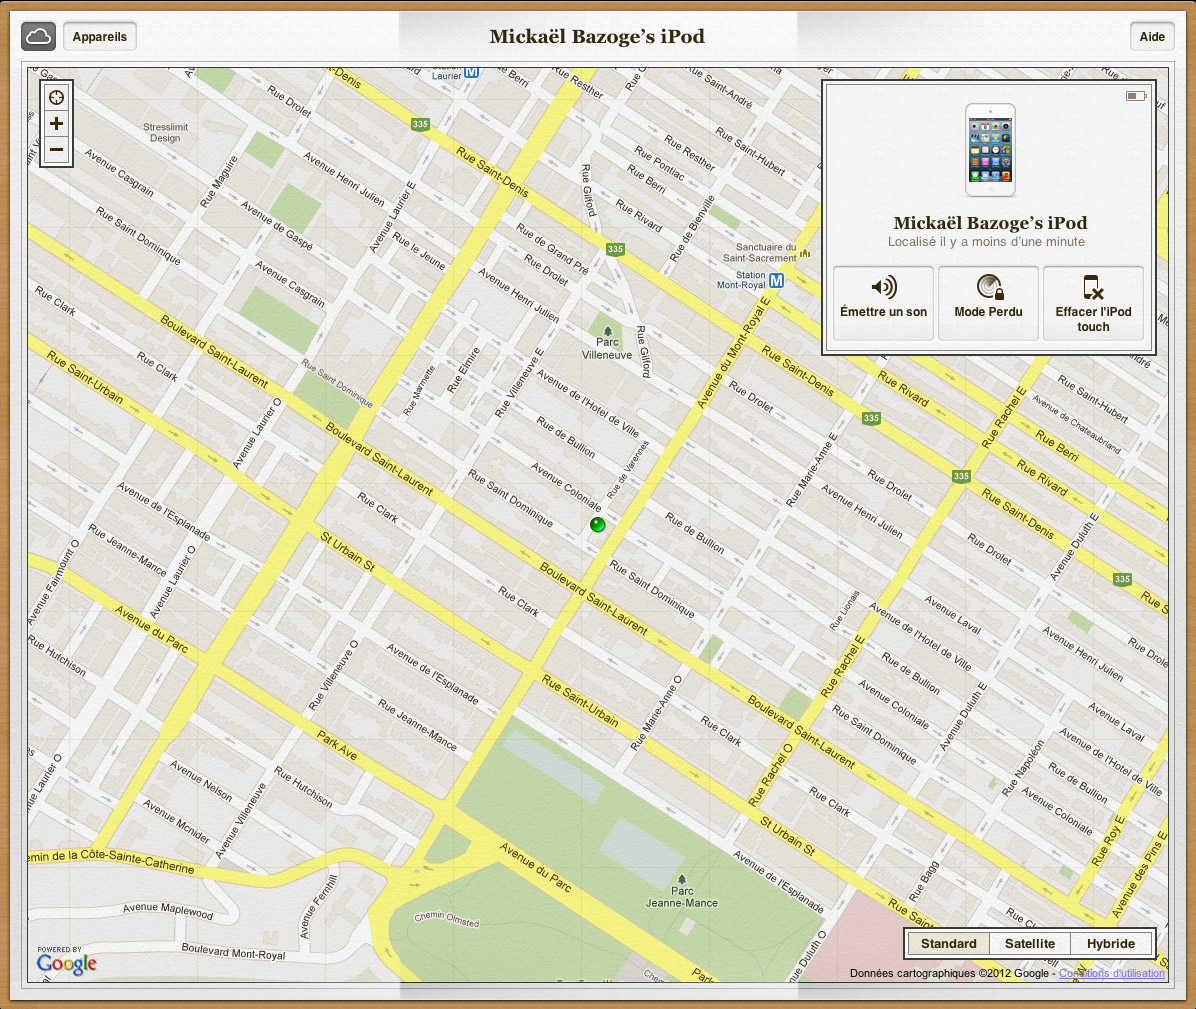Switch map view to Hybride
The width and height of the screenshot is (1196, 1009).
click(1111, 943)
